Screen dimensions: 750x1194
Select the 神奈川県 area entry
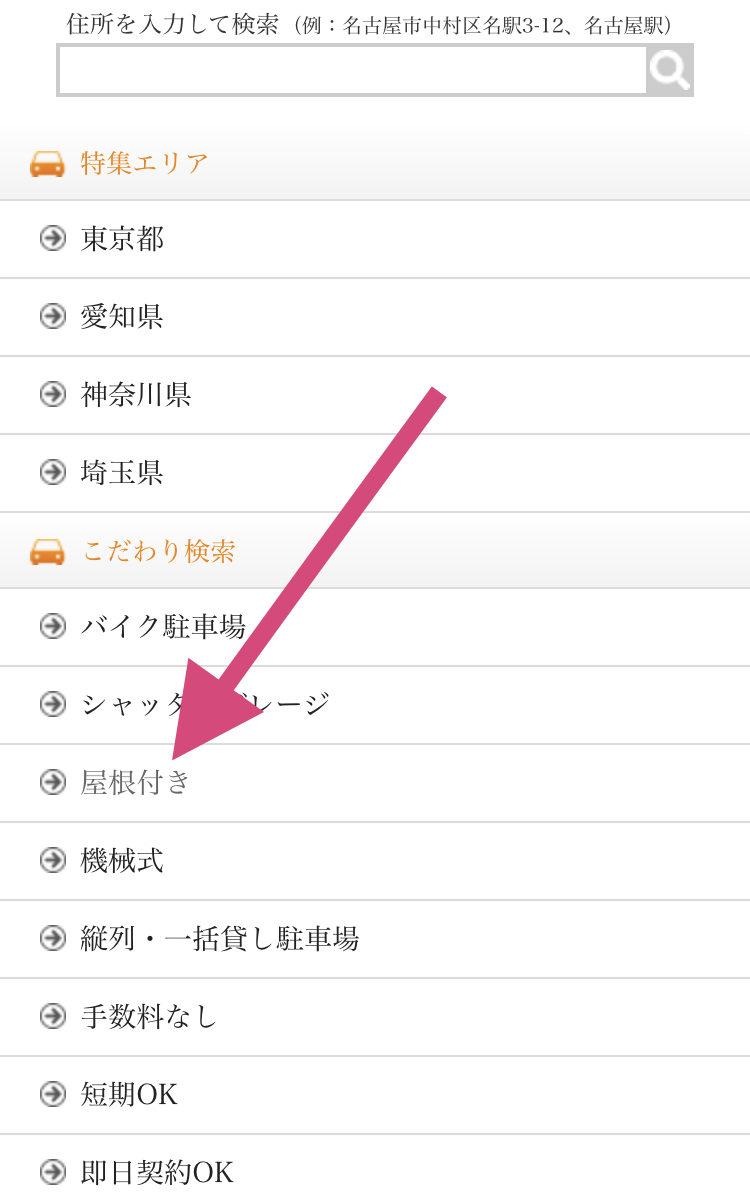pos(136,395)
